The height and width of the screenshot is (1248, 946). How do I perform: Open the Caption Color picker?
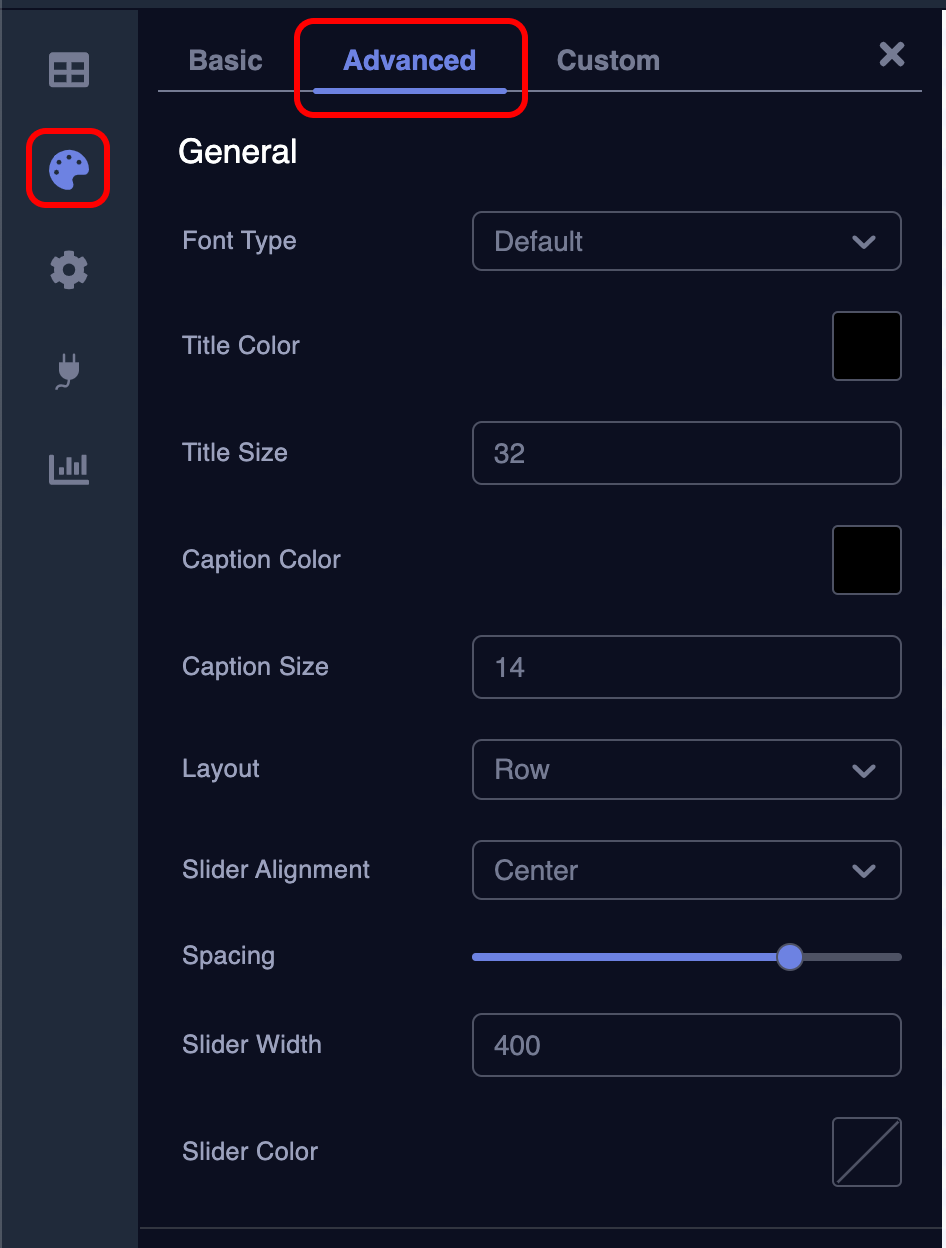[866, 560]
